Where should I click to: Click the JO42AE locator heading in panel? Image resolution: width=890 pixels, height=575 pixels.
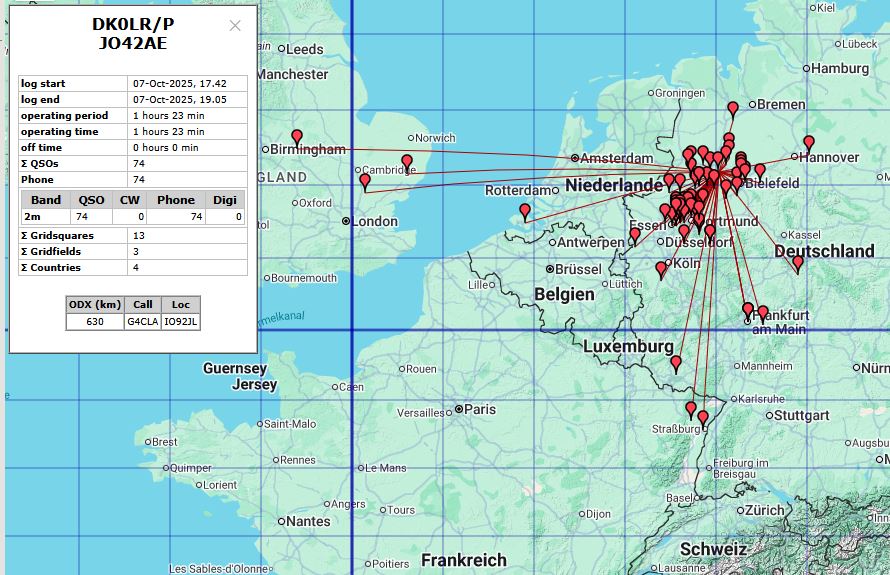pos(133,42)
